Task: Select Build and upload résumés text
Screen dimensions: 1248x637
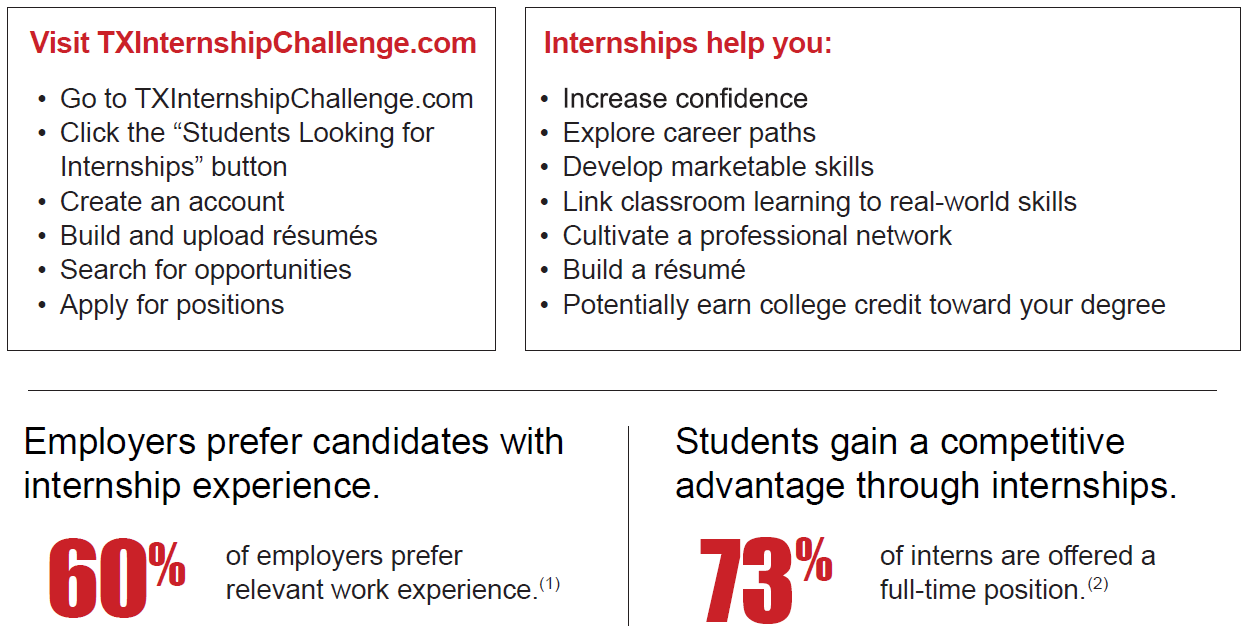Action: tap(219, 236)
